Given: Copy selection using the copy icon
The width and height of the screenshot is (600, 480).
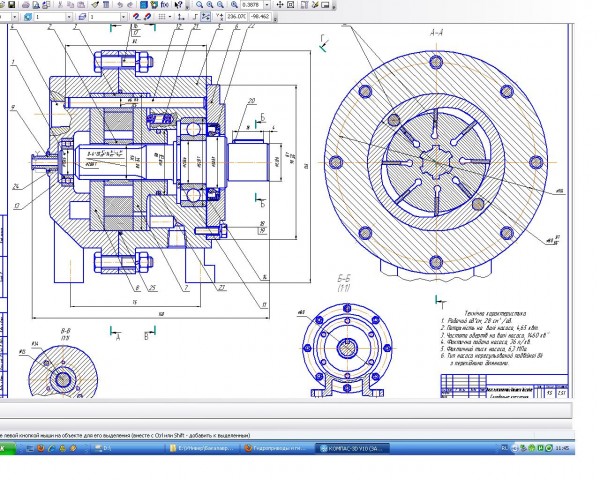Looking at the screenshot, I should 70,5.
